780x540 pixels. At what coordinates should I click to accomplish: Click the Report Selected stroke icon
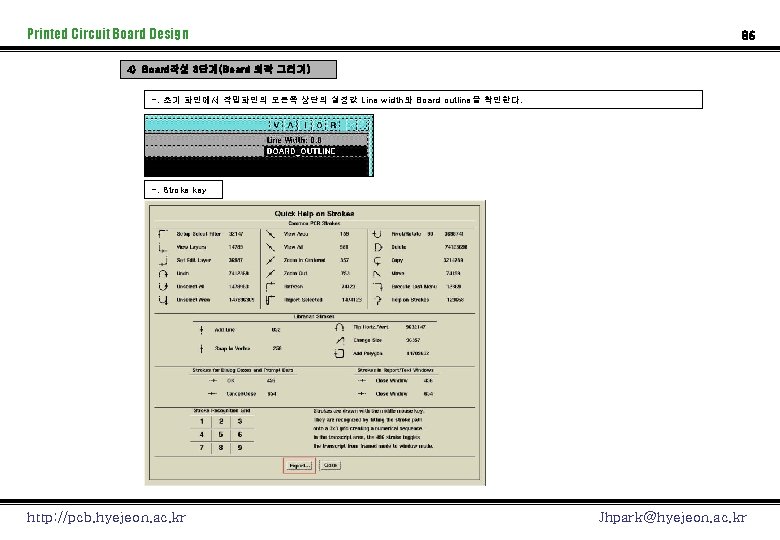pyautogui.click(x=270, y=300)
